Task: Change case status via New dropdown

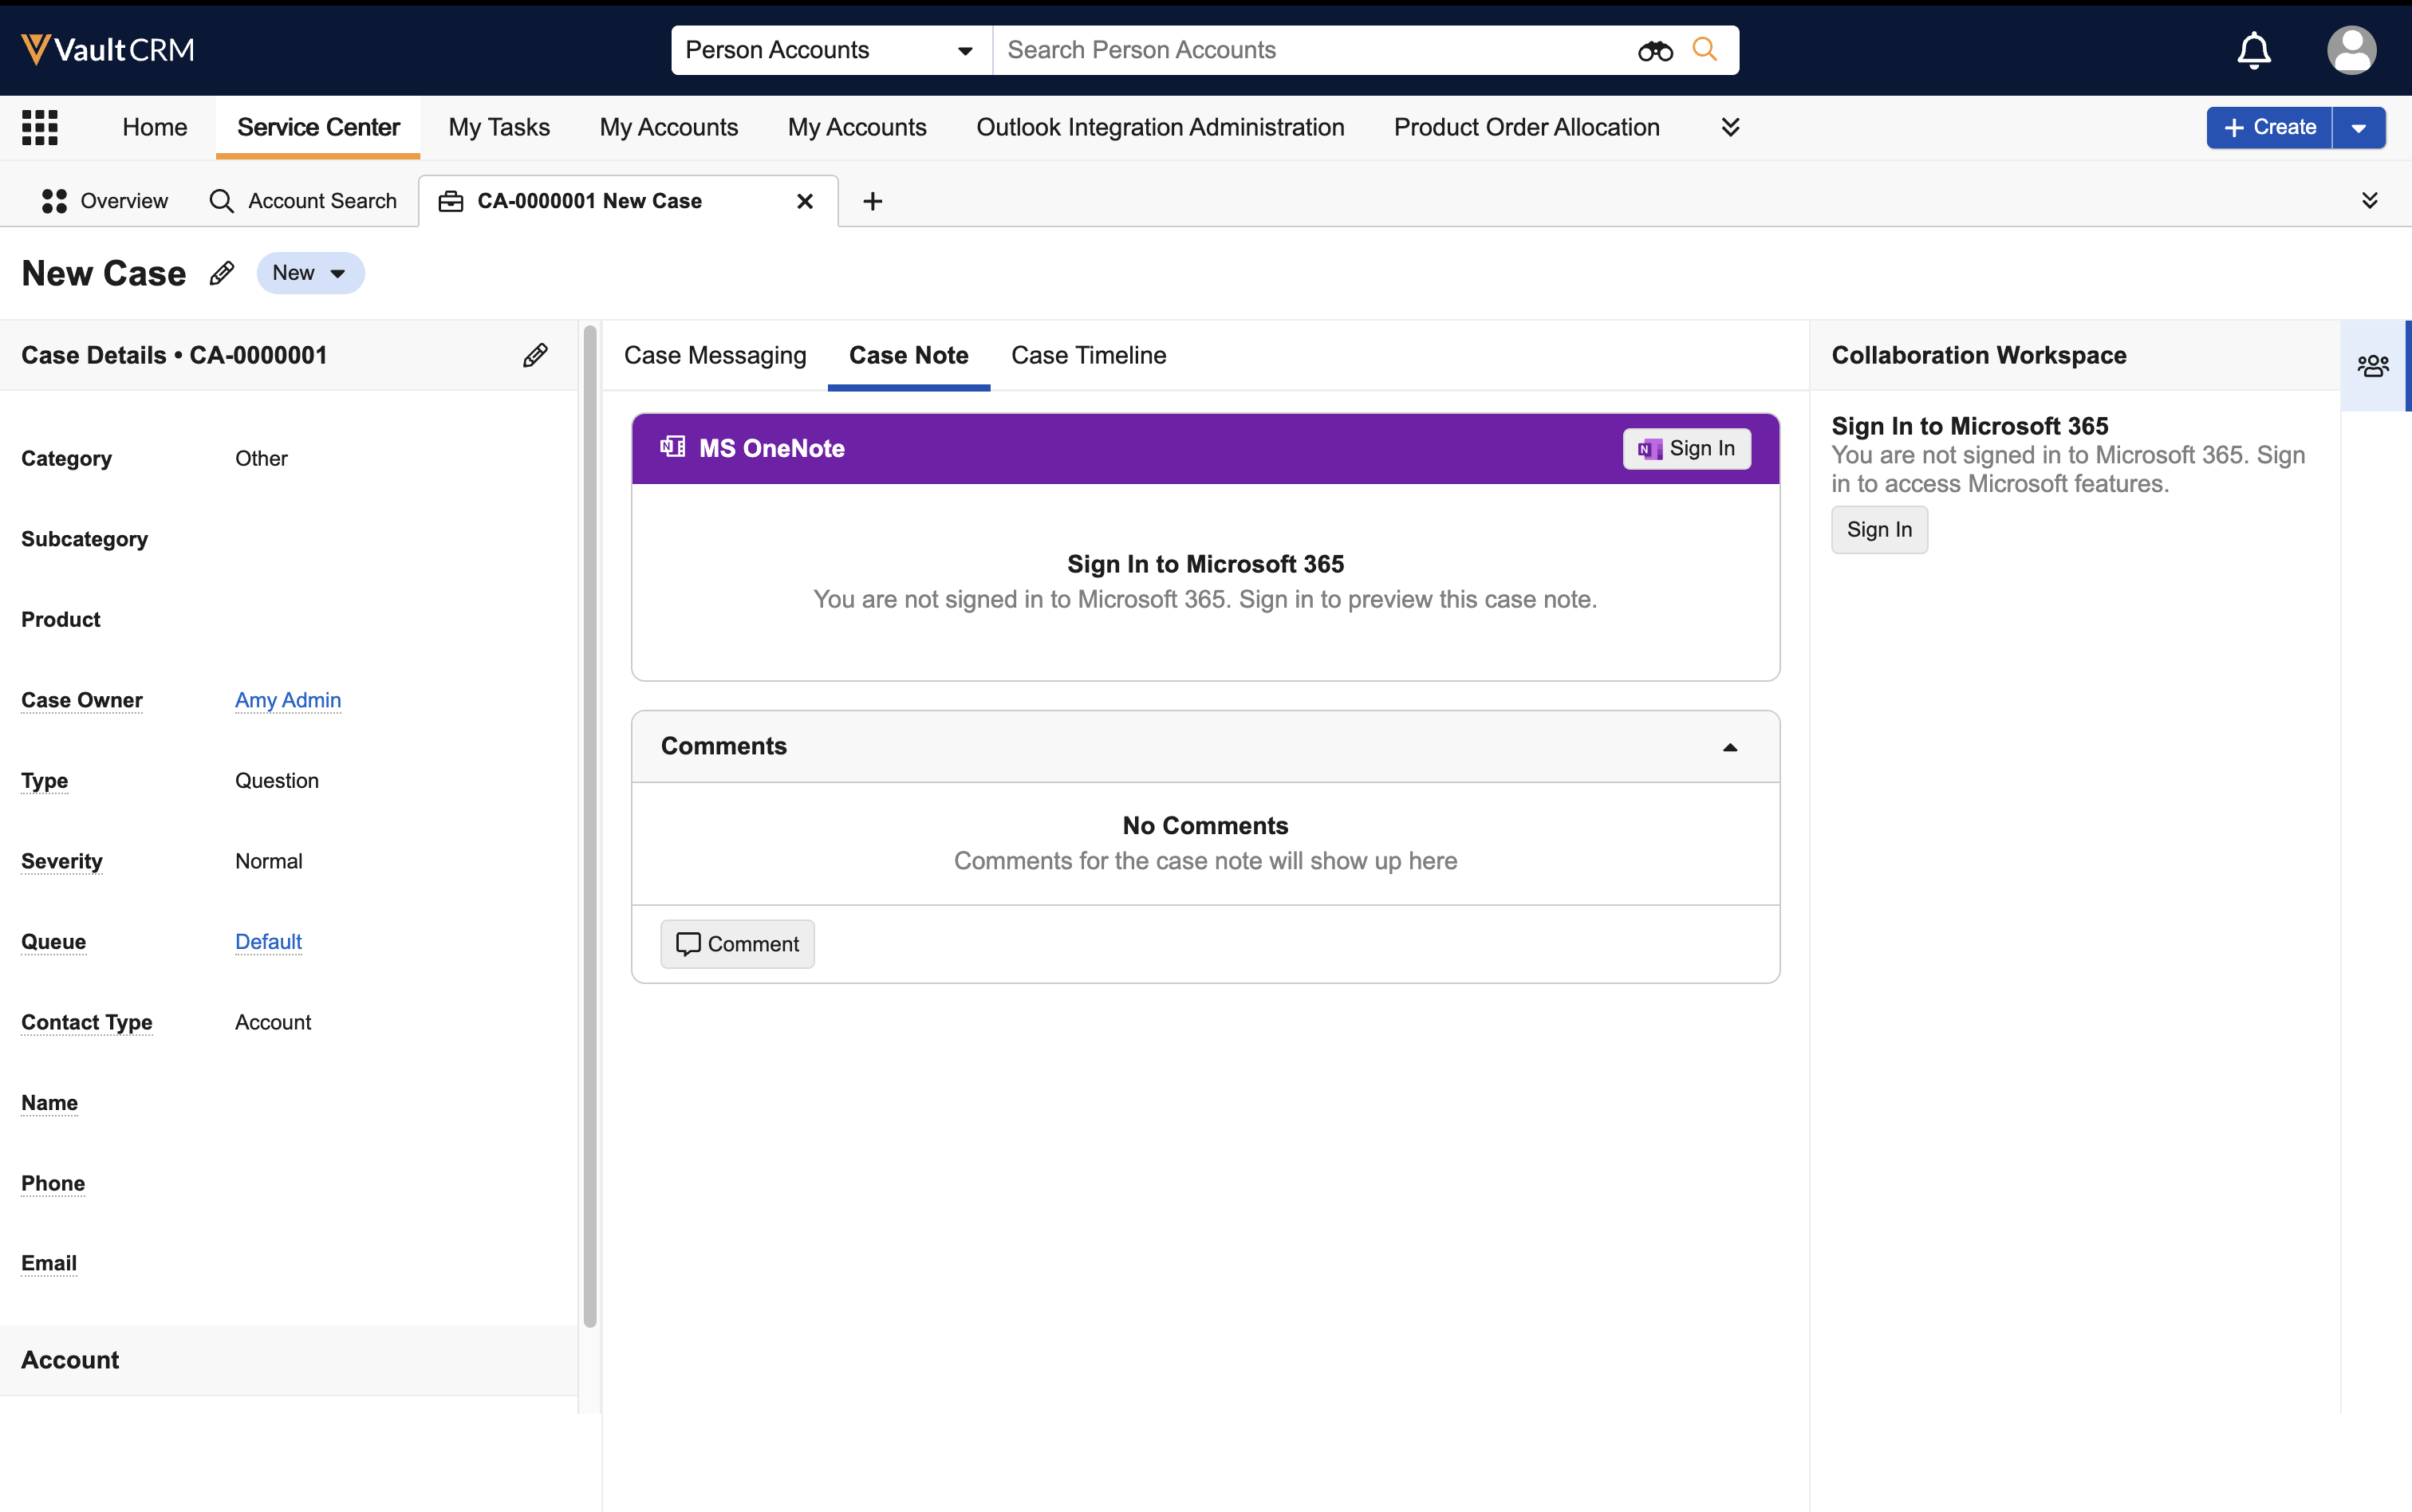Action: [310, 273]
